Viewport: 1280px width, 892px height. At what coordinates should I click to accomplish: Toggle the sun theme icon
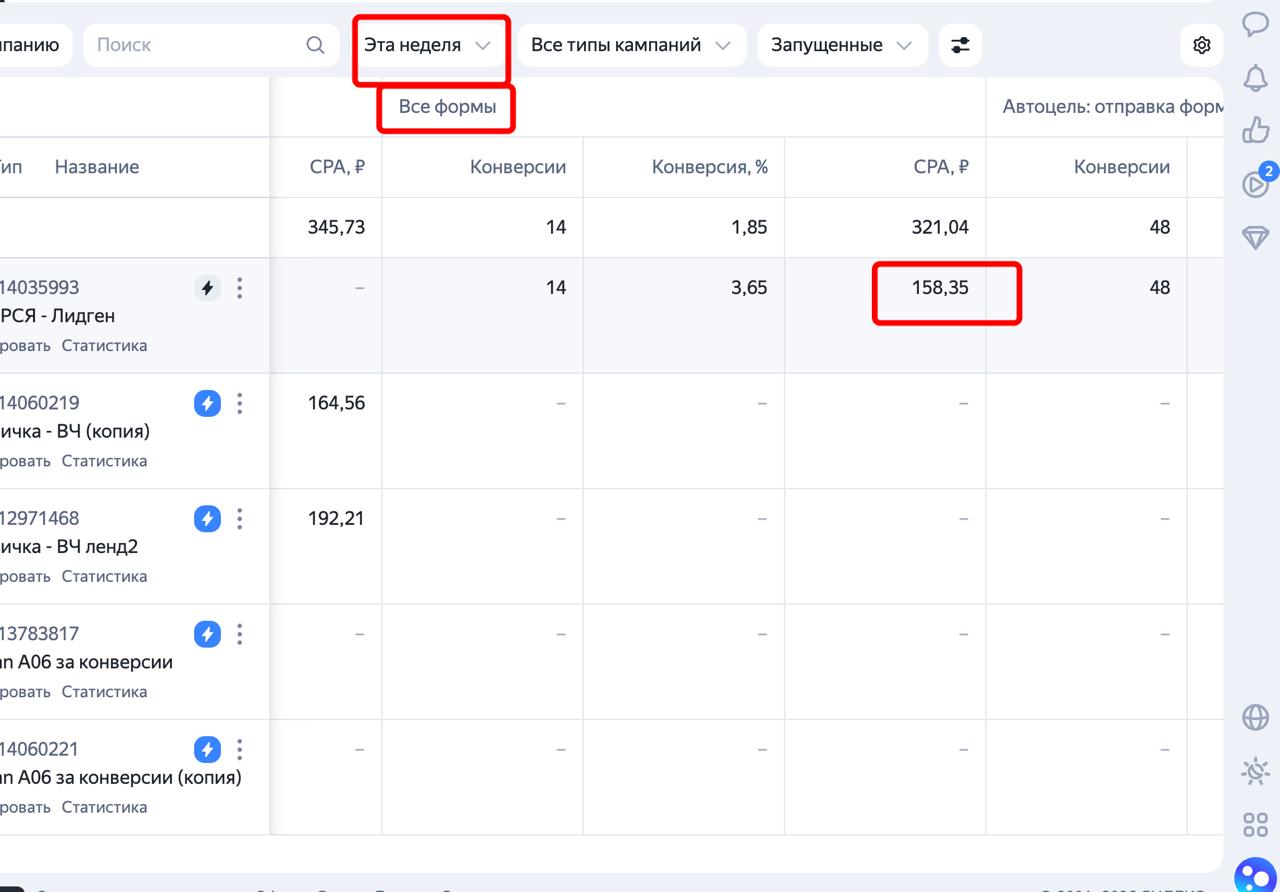[1255, 771]
